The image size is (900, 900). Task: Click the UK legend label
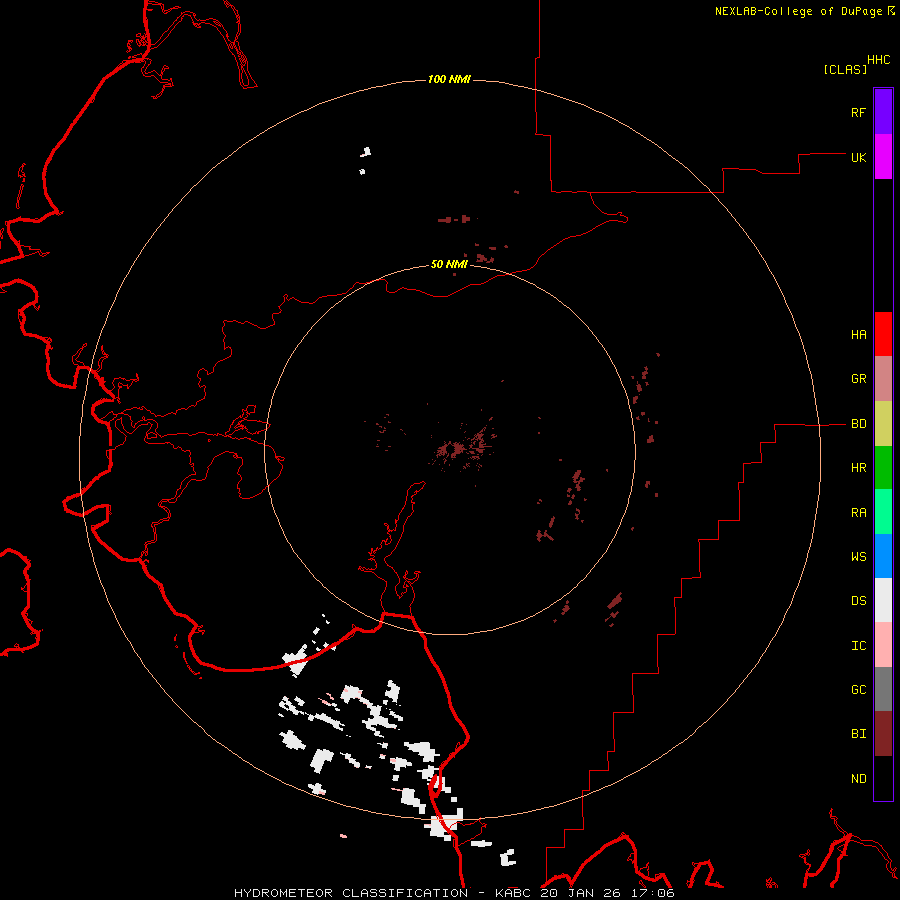[x=858, y=157]
